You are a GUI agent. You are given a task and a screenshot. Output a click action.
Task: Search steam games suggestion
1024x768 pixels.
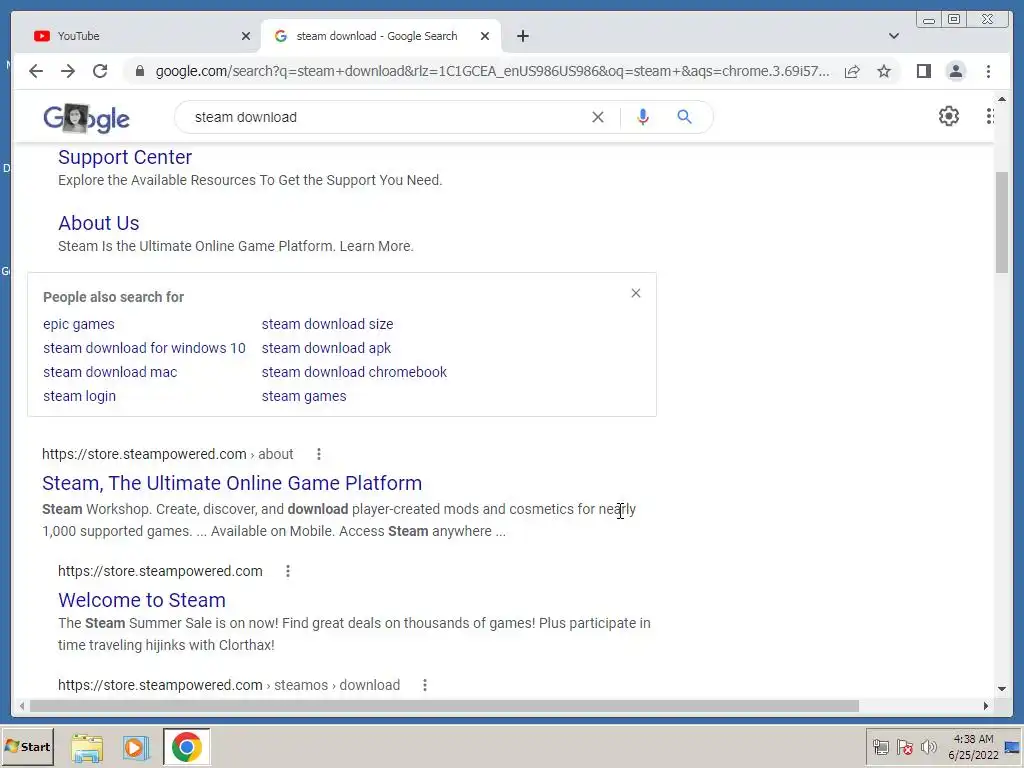(304, 396)
